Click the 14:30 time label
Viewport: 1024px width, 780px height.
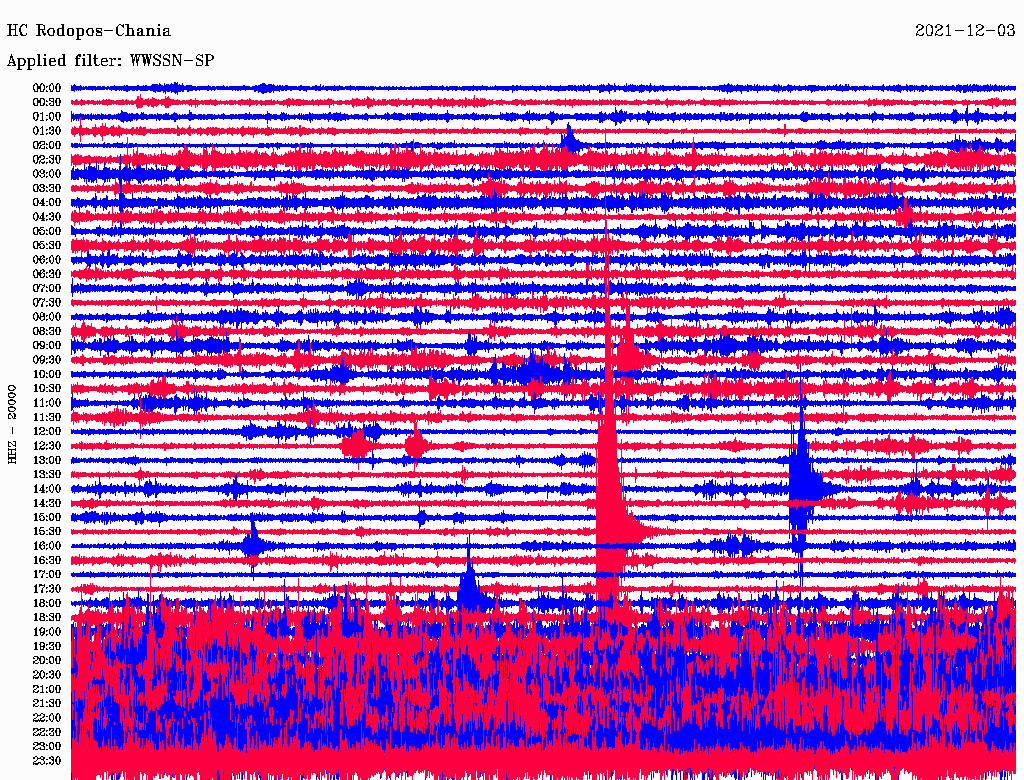(47, 503)
